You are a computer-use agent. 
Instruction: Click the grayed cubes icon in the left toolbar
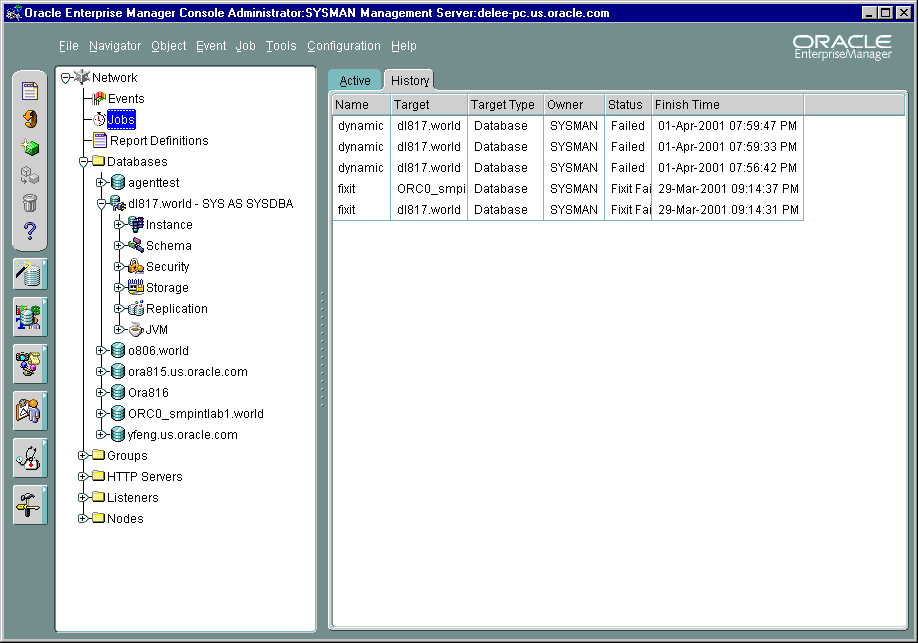(x=30, y=175)
